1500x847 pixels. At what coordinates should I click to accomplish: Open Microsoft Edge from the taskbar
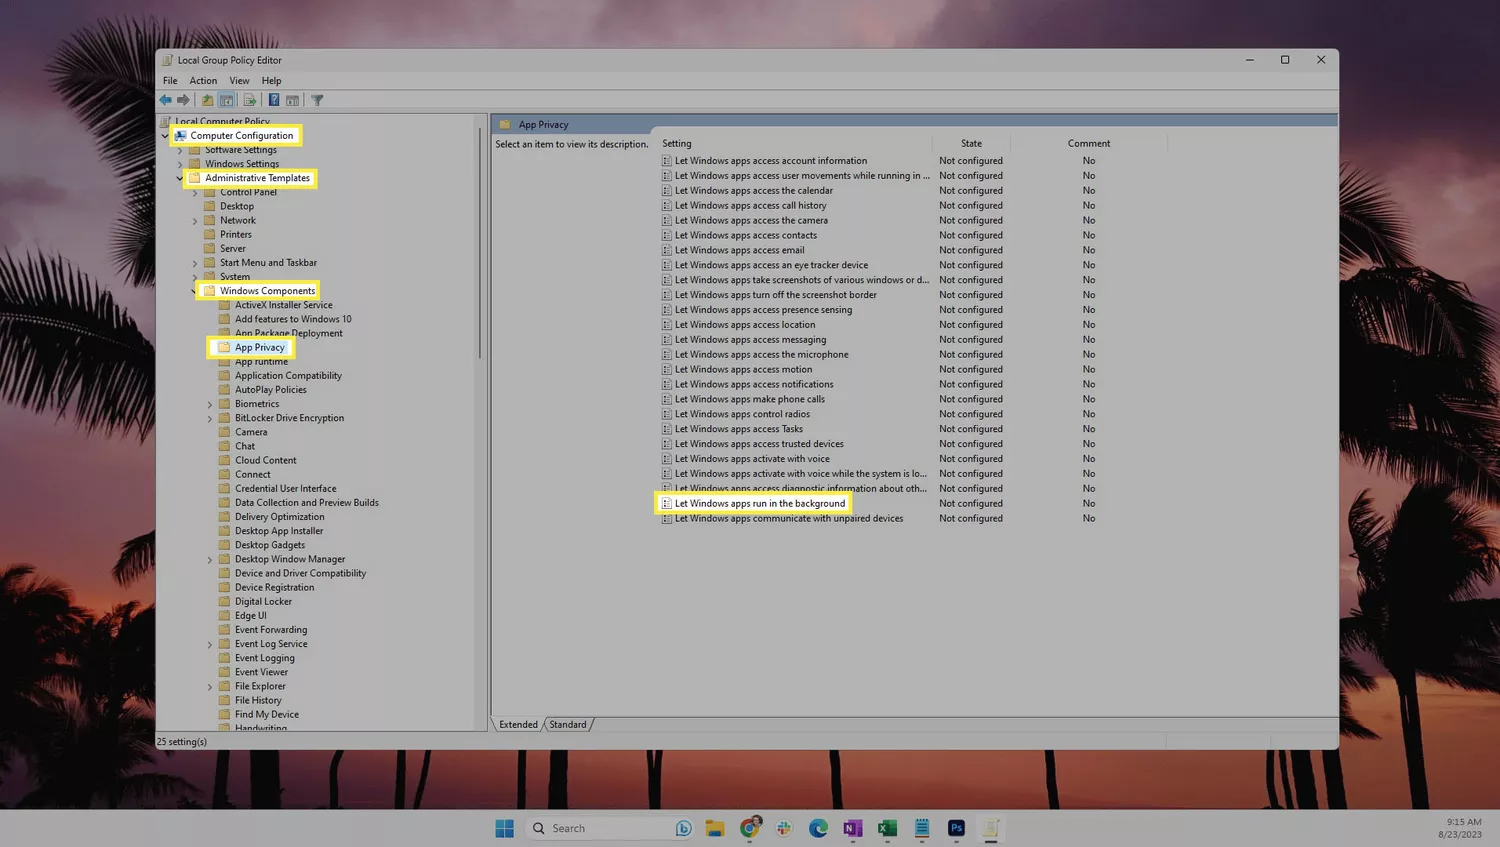[819, 828]
